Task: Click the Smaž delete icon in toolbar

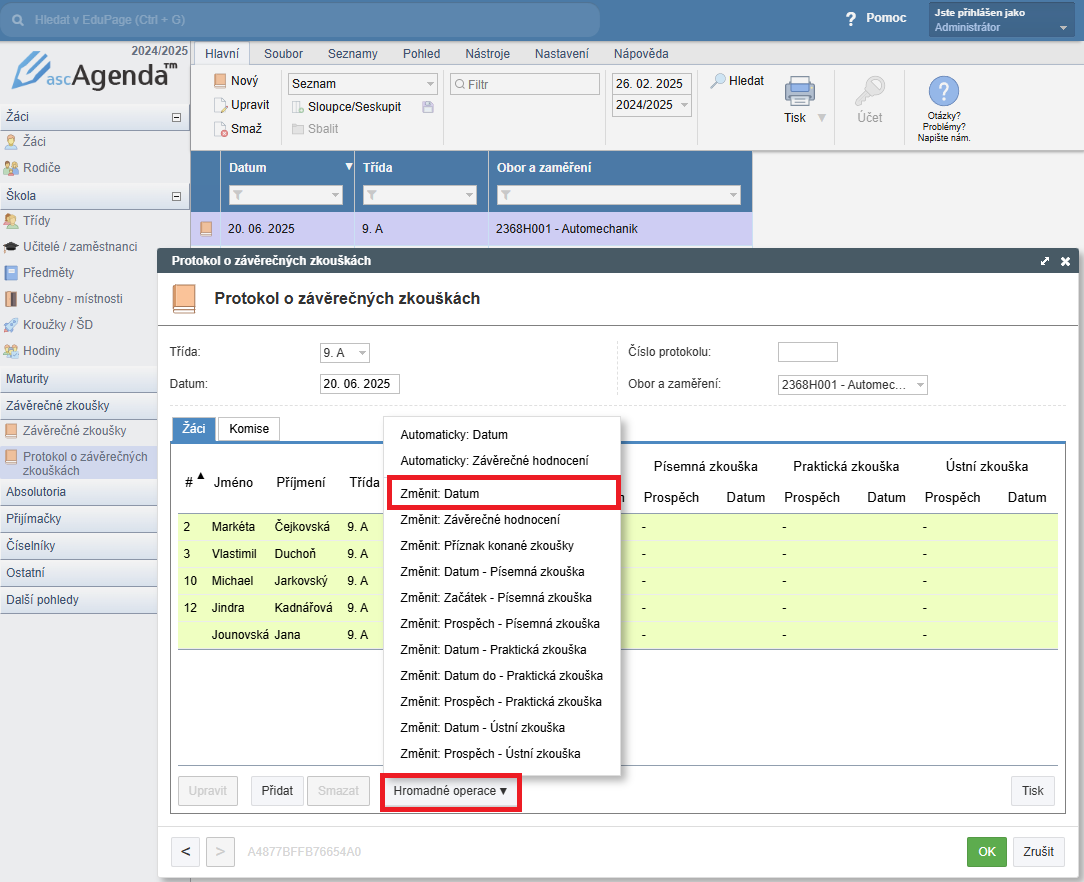Action: click(x=221, y=129)
